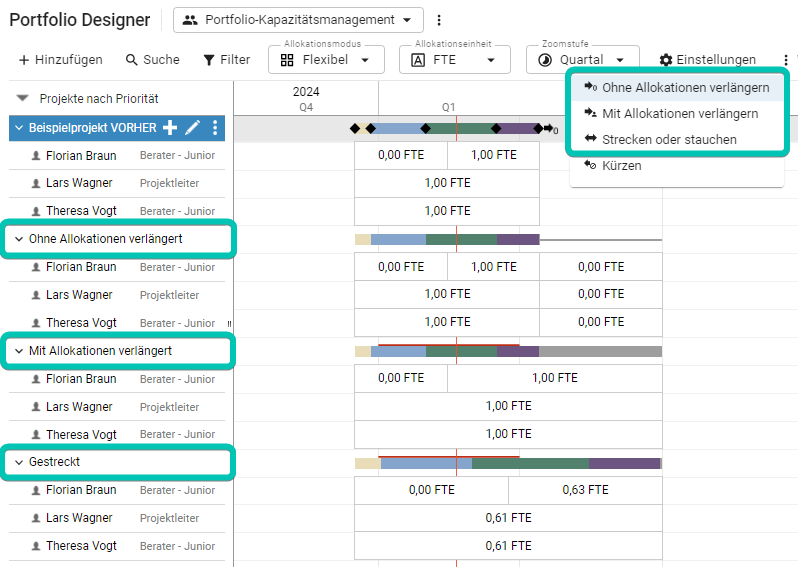Click the Hinzufügen plus icon
This screenshot has height=567, width=798.
[x=24, y=60]
